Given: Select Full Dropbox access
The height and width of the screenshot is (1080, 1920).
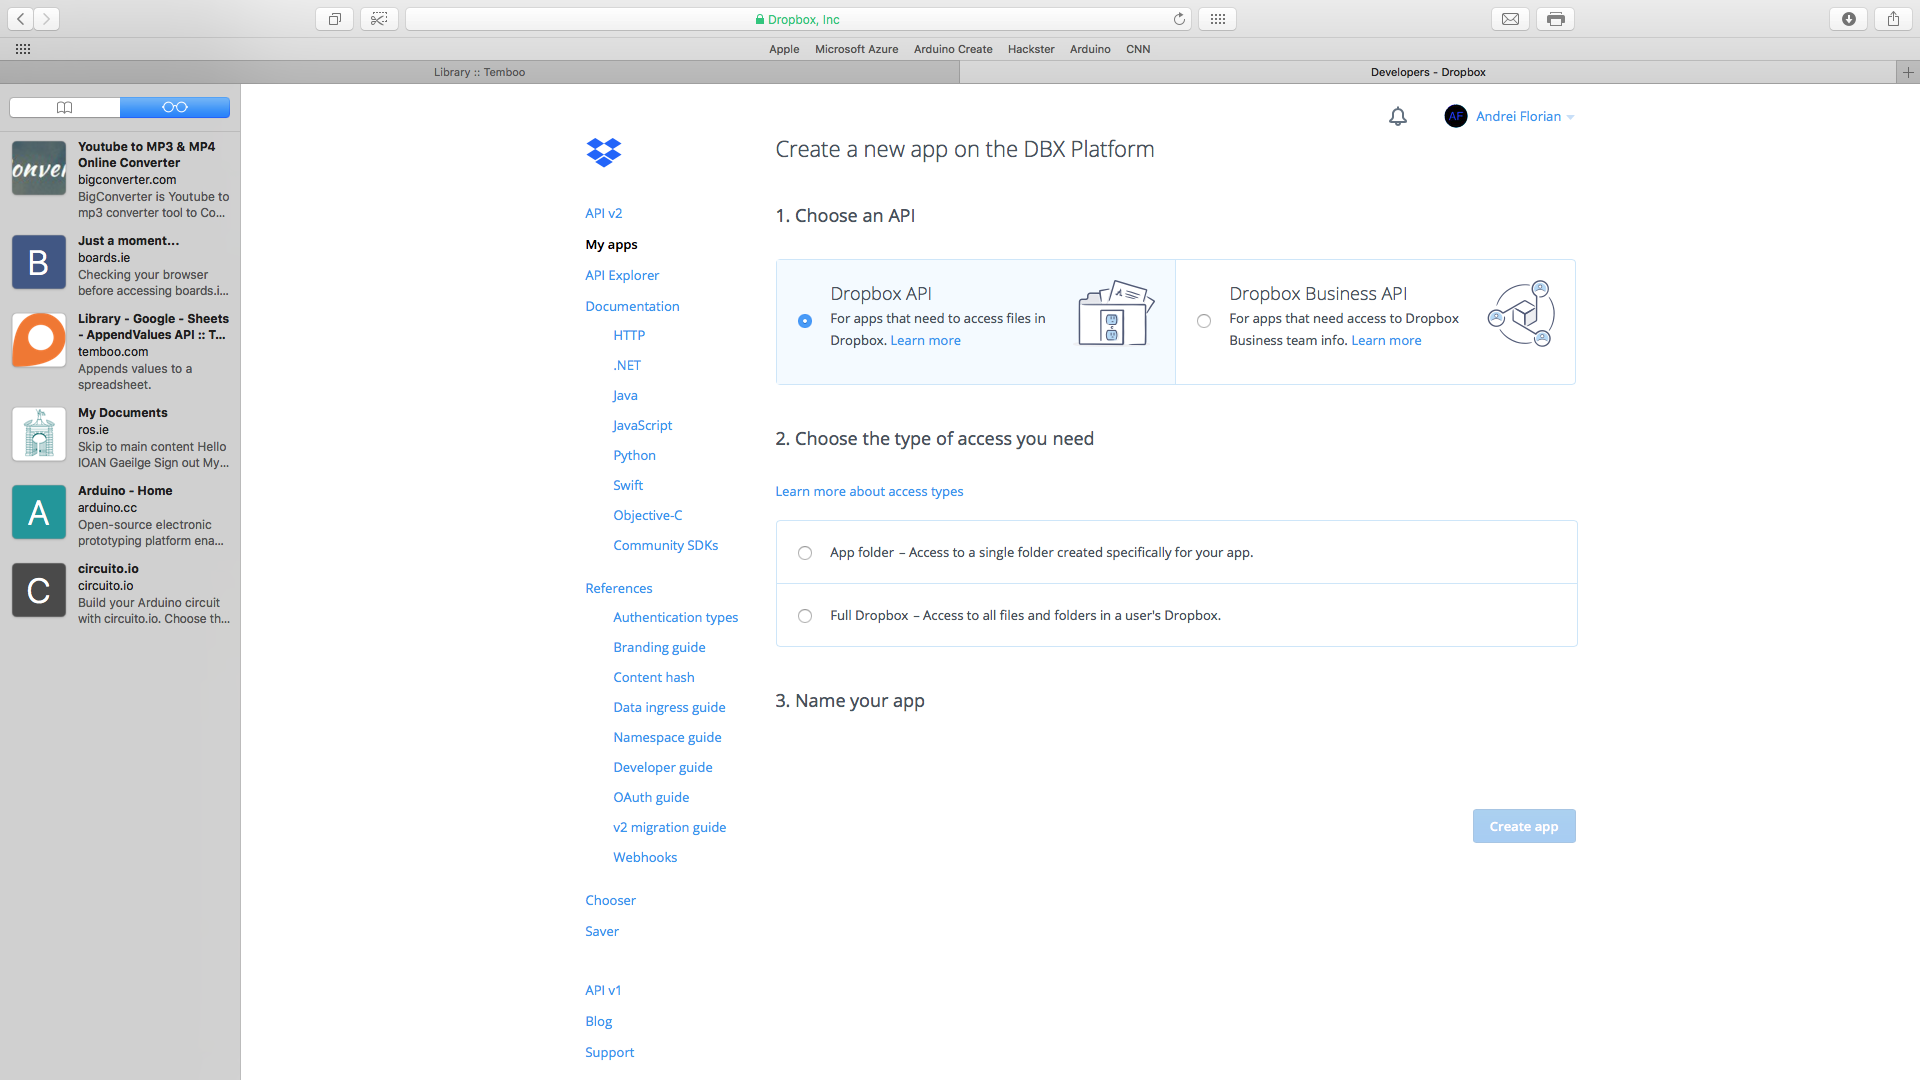Looking at the screenshot, I should (x=805, y=616).
